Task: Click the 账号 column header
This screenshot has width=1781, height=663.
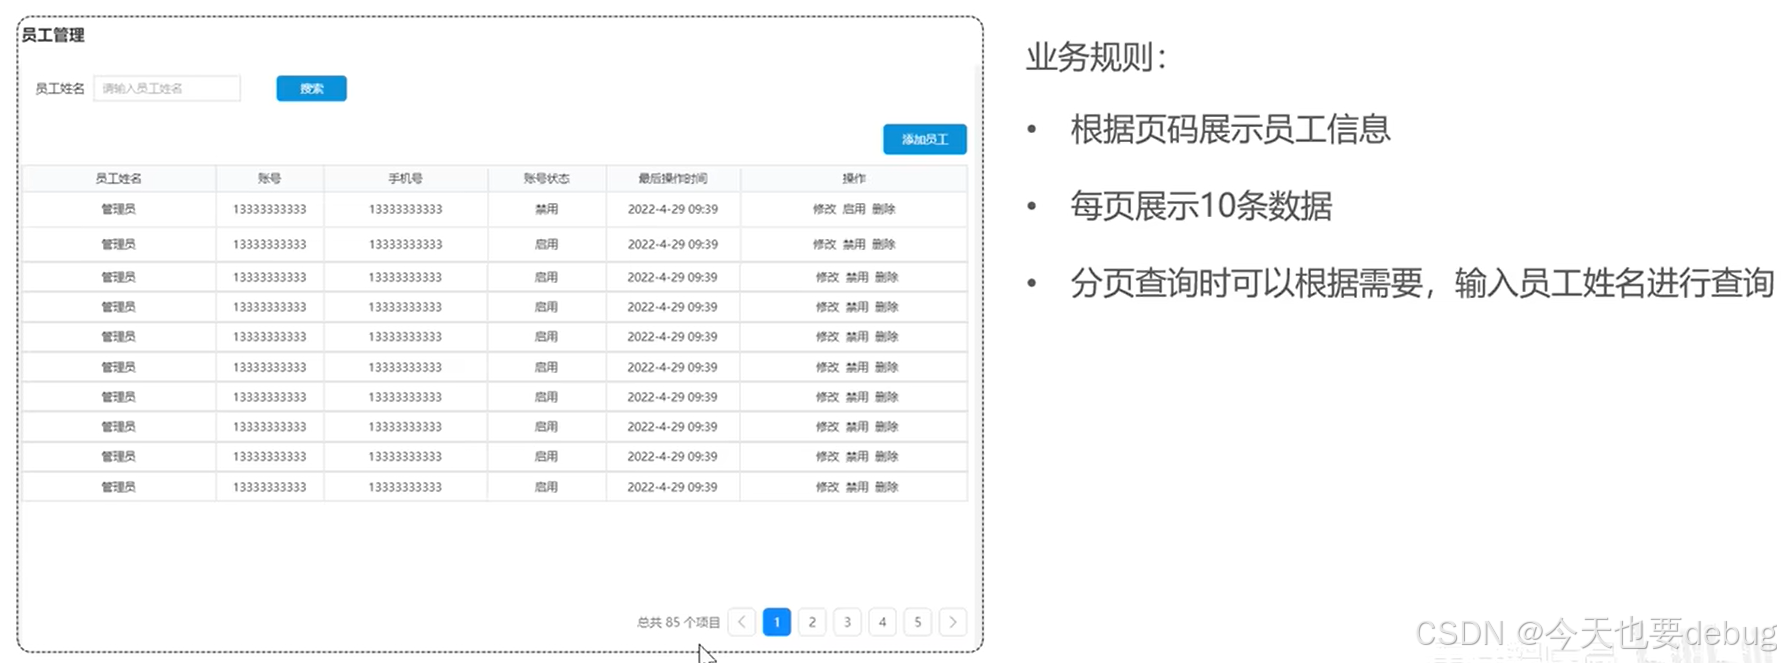Action: tap(269, 178)
